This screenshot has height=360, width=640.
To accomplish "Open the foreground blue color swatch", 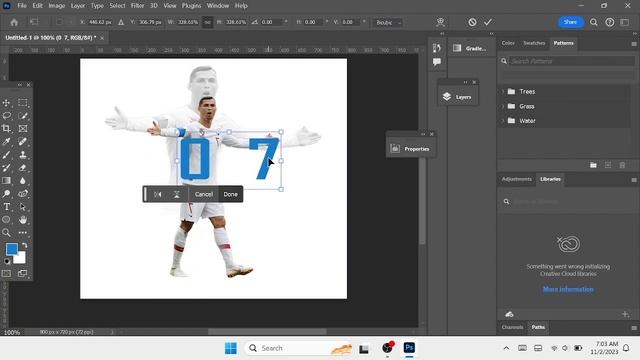I will tap(11, 249).
